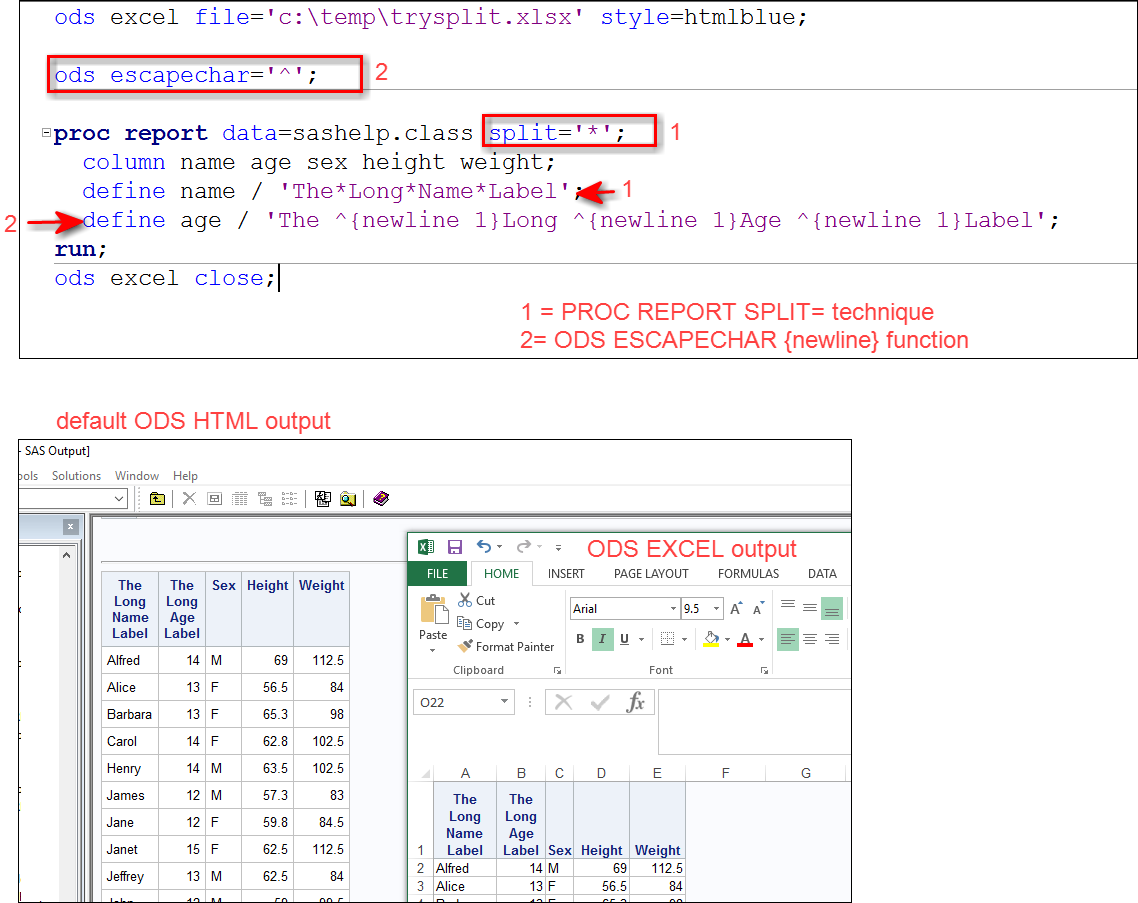Screen dimensions: 1138x903
Task: Toggle Bold formatting in Excel
Action: 581,639
